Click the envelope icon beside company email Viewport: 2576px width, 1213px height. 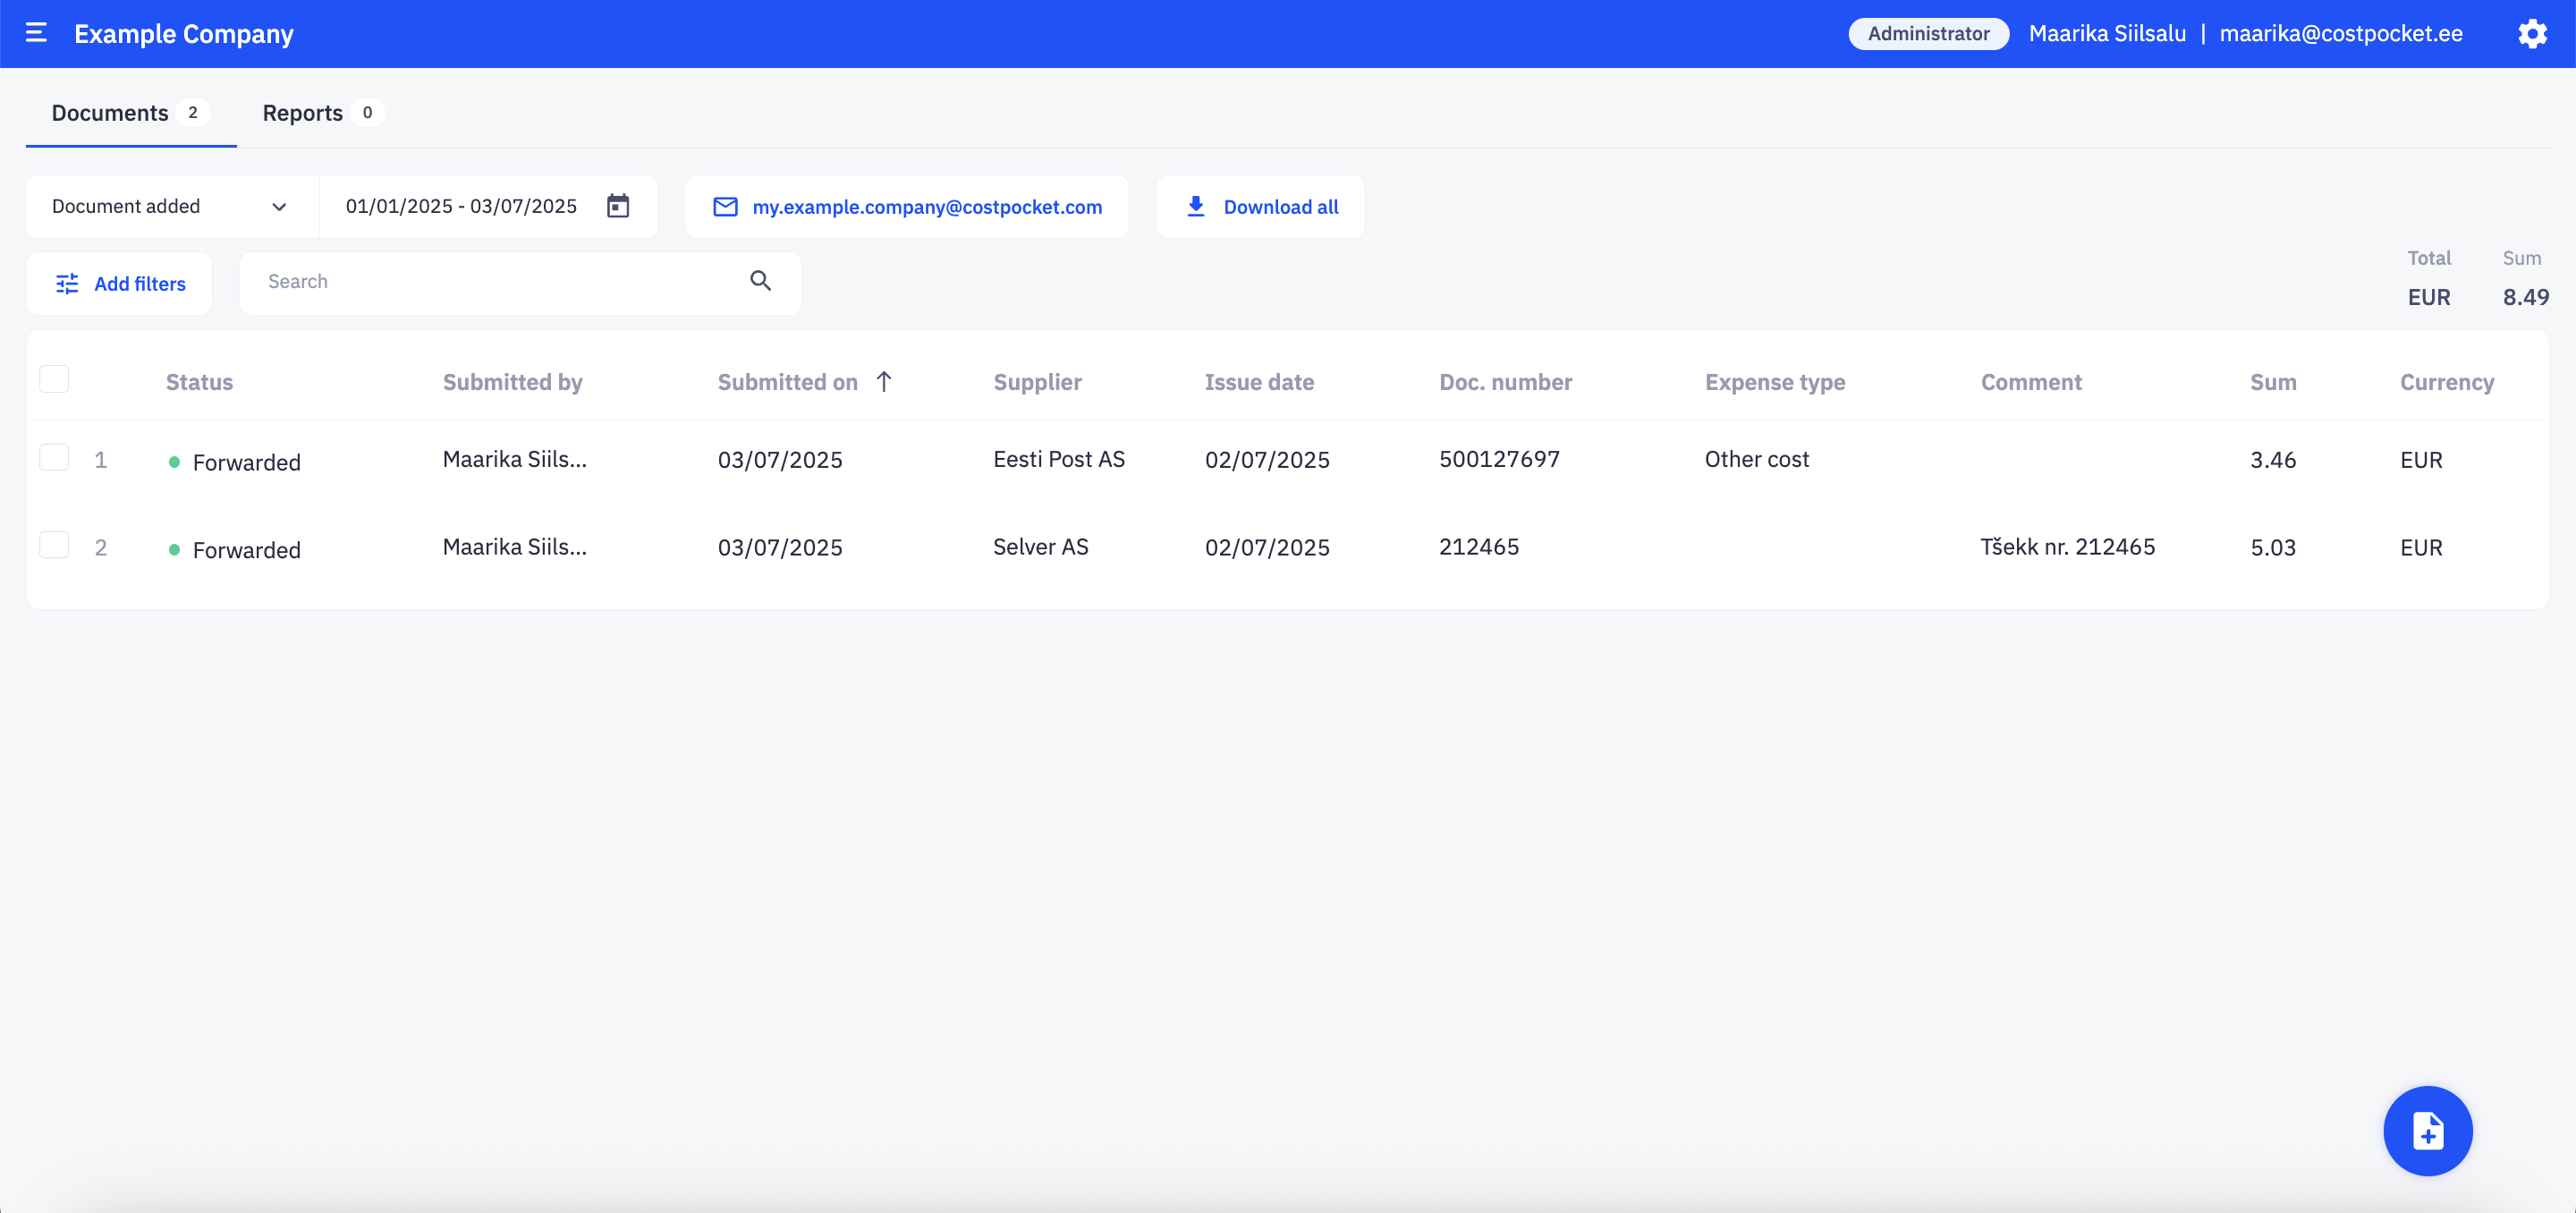click(x=725, y=207)
